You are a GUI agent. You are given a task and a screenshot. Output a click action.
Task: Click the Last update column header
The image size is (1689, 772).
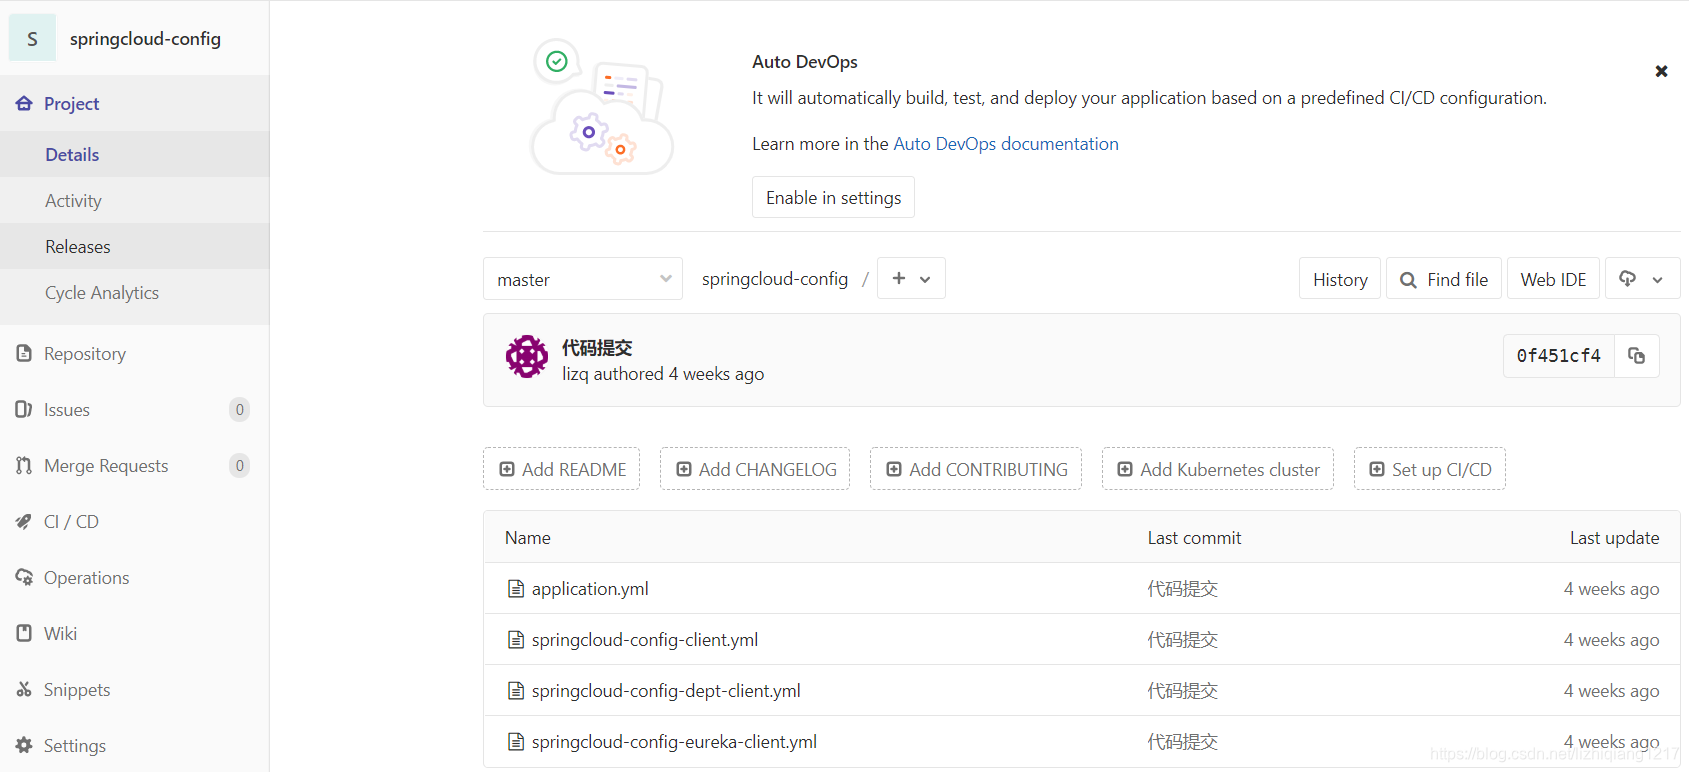pyautogui.click(x=1614, y=538)
